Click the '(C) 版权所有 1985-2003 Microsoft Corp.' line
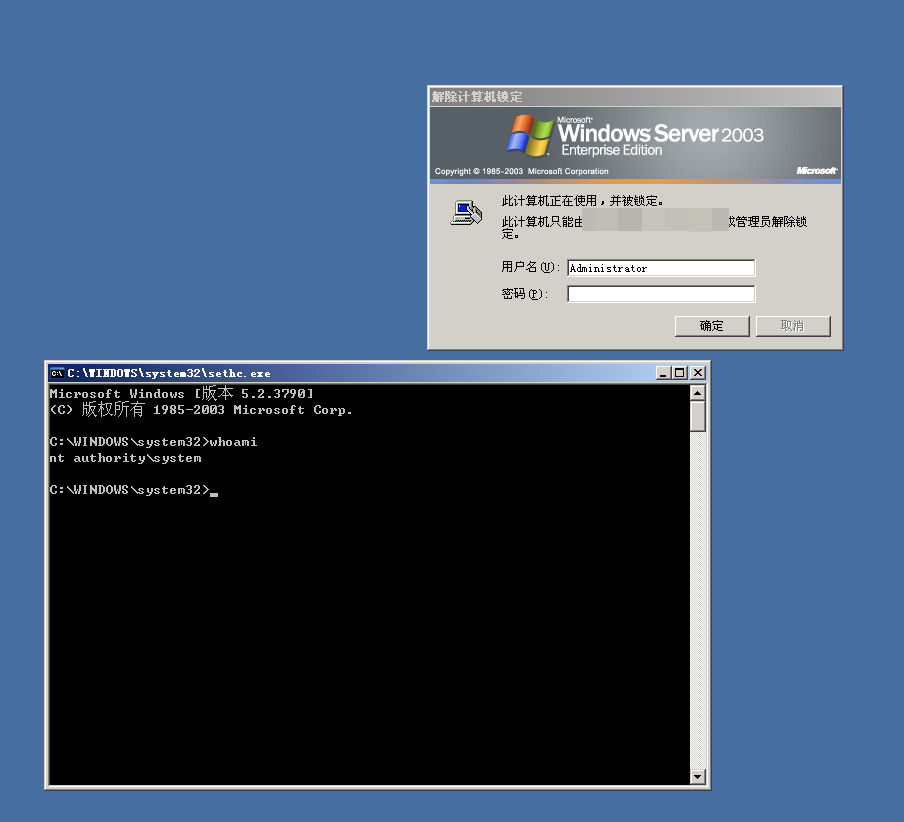The image size is (904, 822). (x=201, y=409)
